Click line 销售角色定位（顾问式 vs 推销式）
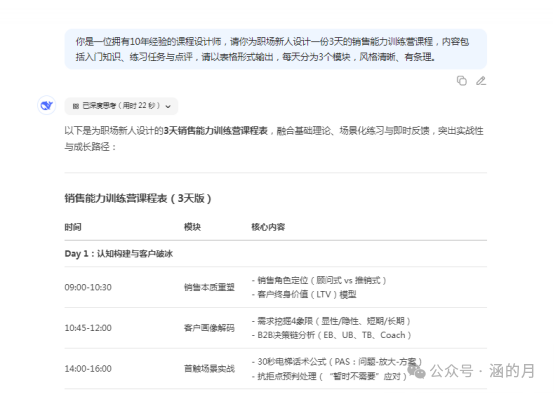Screen dimensions: 554x393 (x=319, y=280)
